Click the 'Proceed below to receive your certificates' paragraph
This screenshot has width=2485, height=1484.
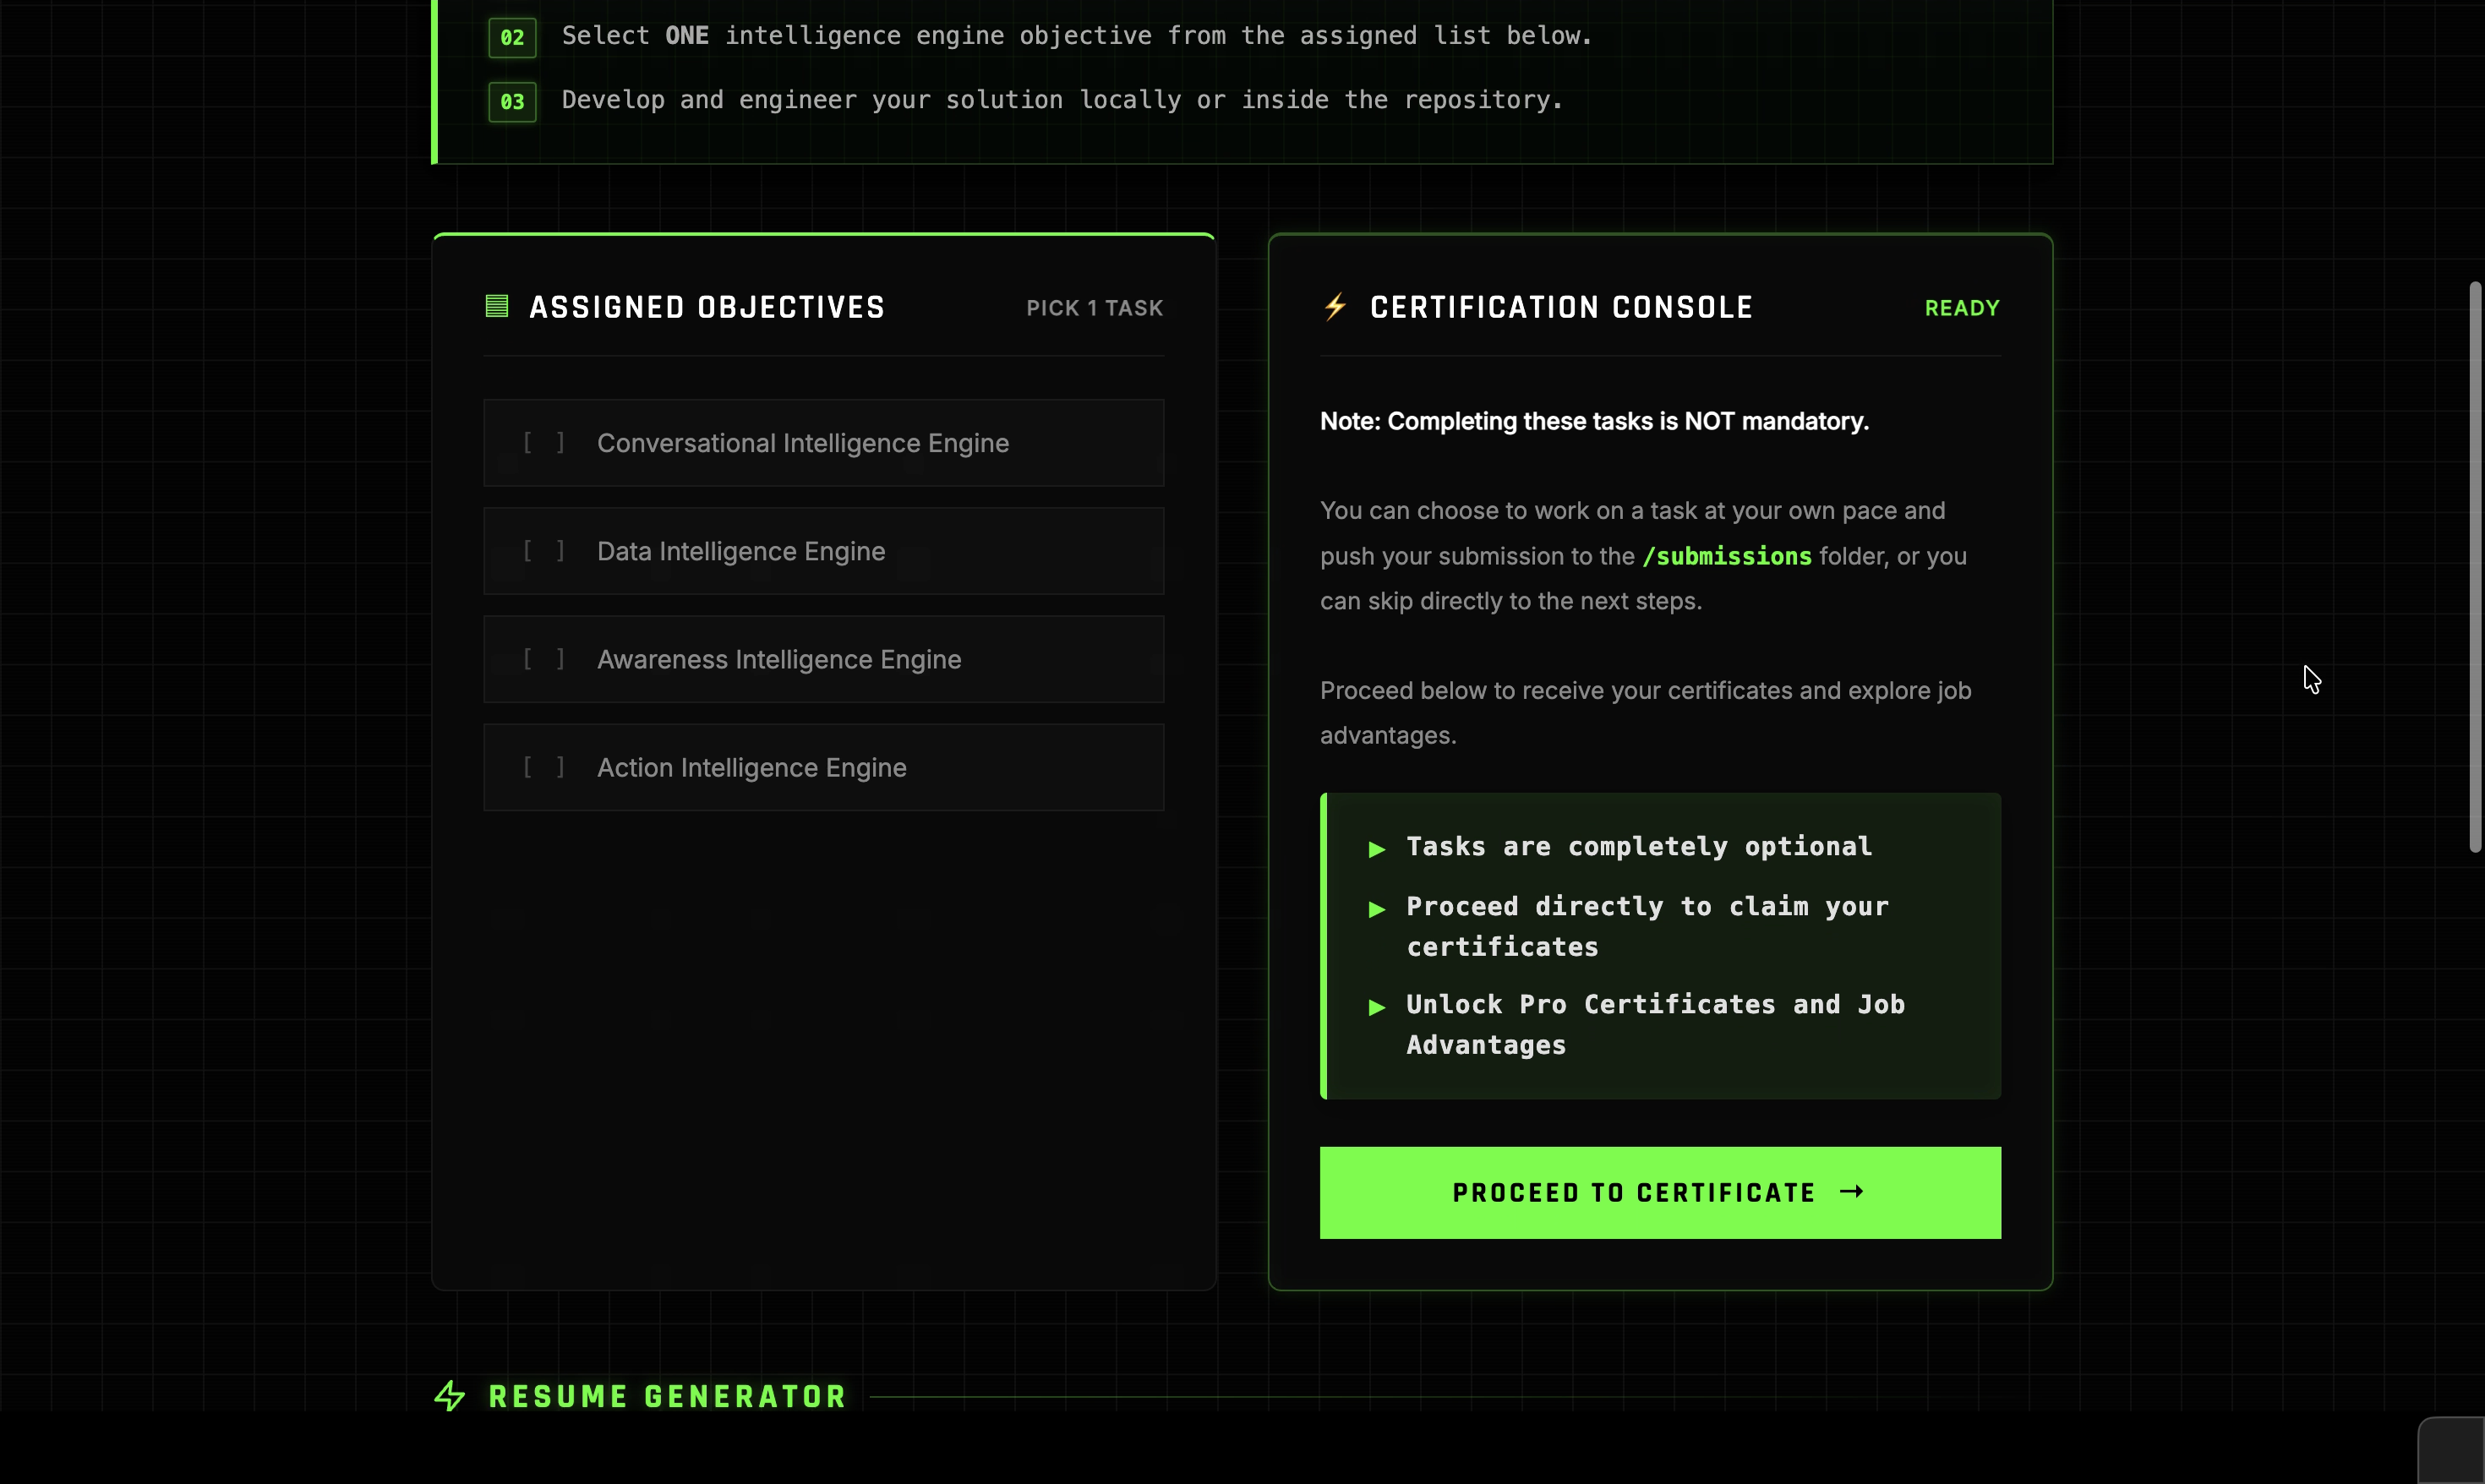(x=1645, y=713)
